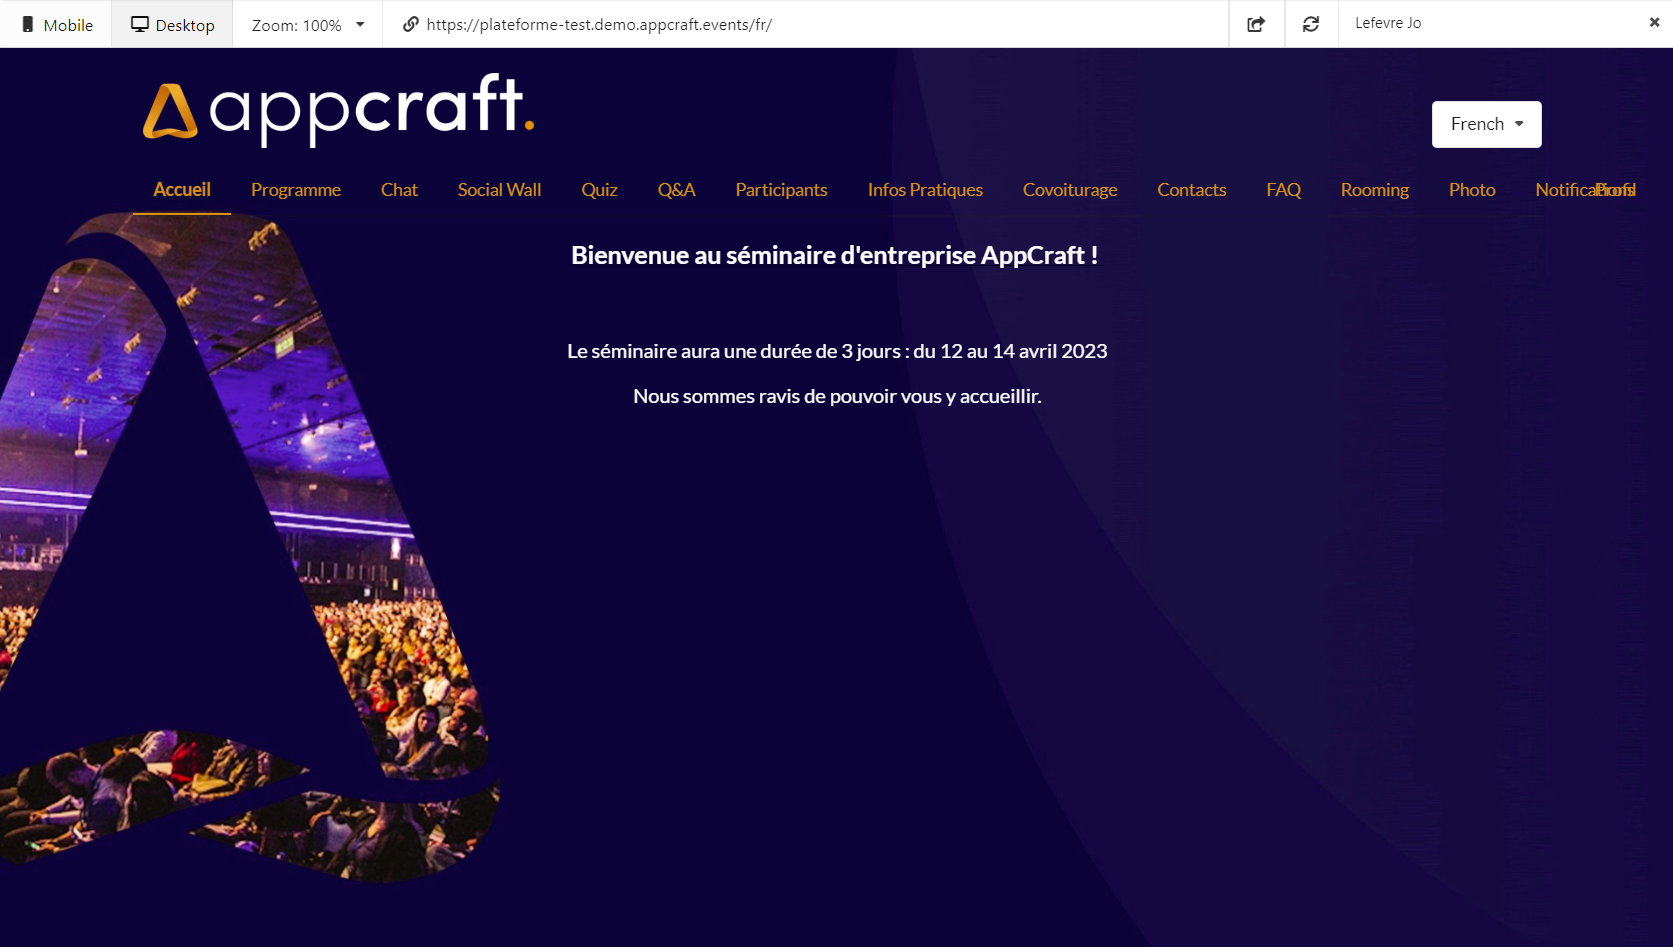Viewport: 1673px width, 947px height.
Task: Click the refresh preview icon
Action: point(1310,25)
